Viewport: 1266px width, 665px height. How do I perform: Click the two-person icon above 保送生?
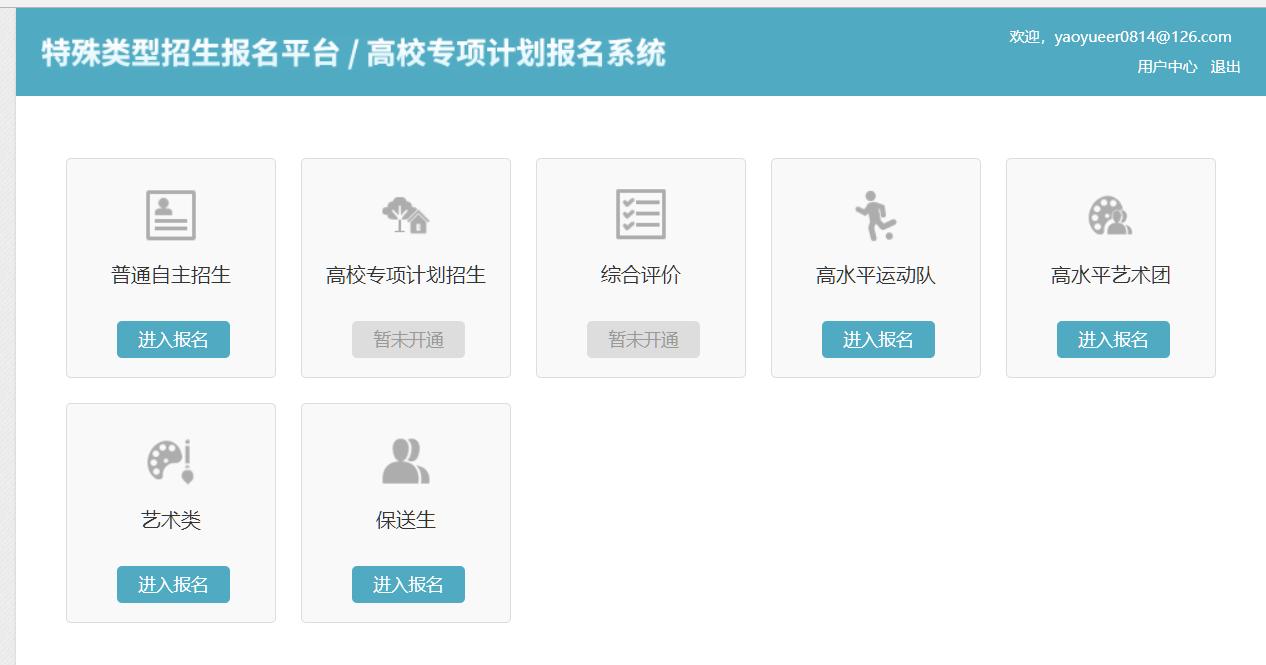(x=406, y=459)
